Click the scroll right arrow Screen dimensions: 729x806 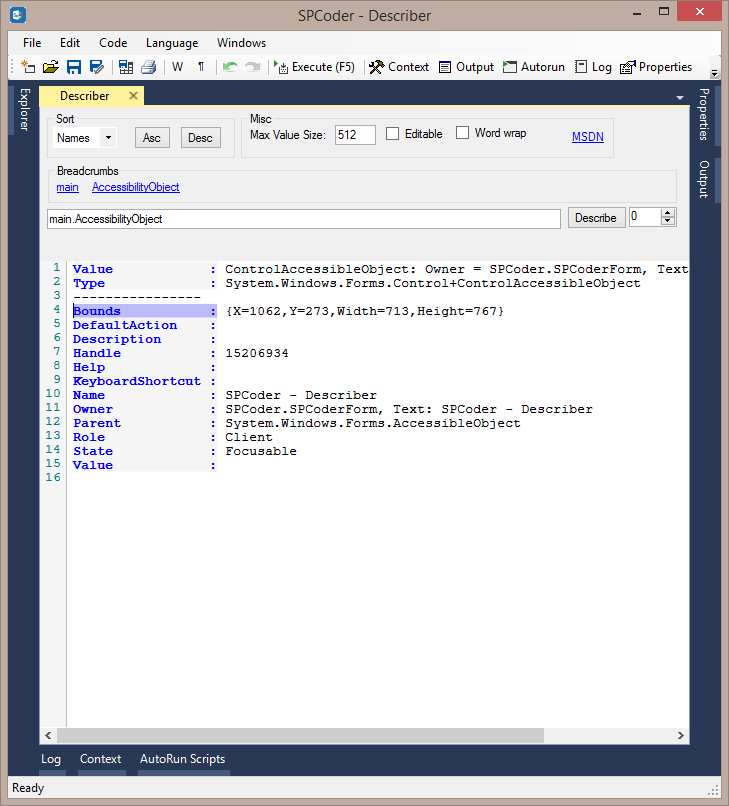tap(681, 736)
